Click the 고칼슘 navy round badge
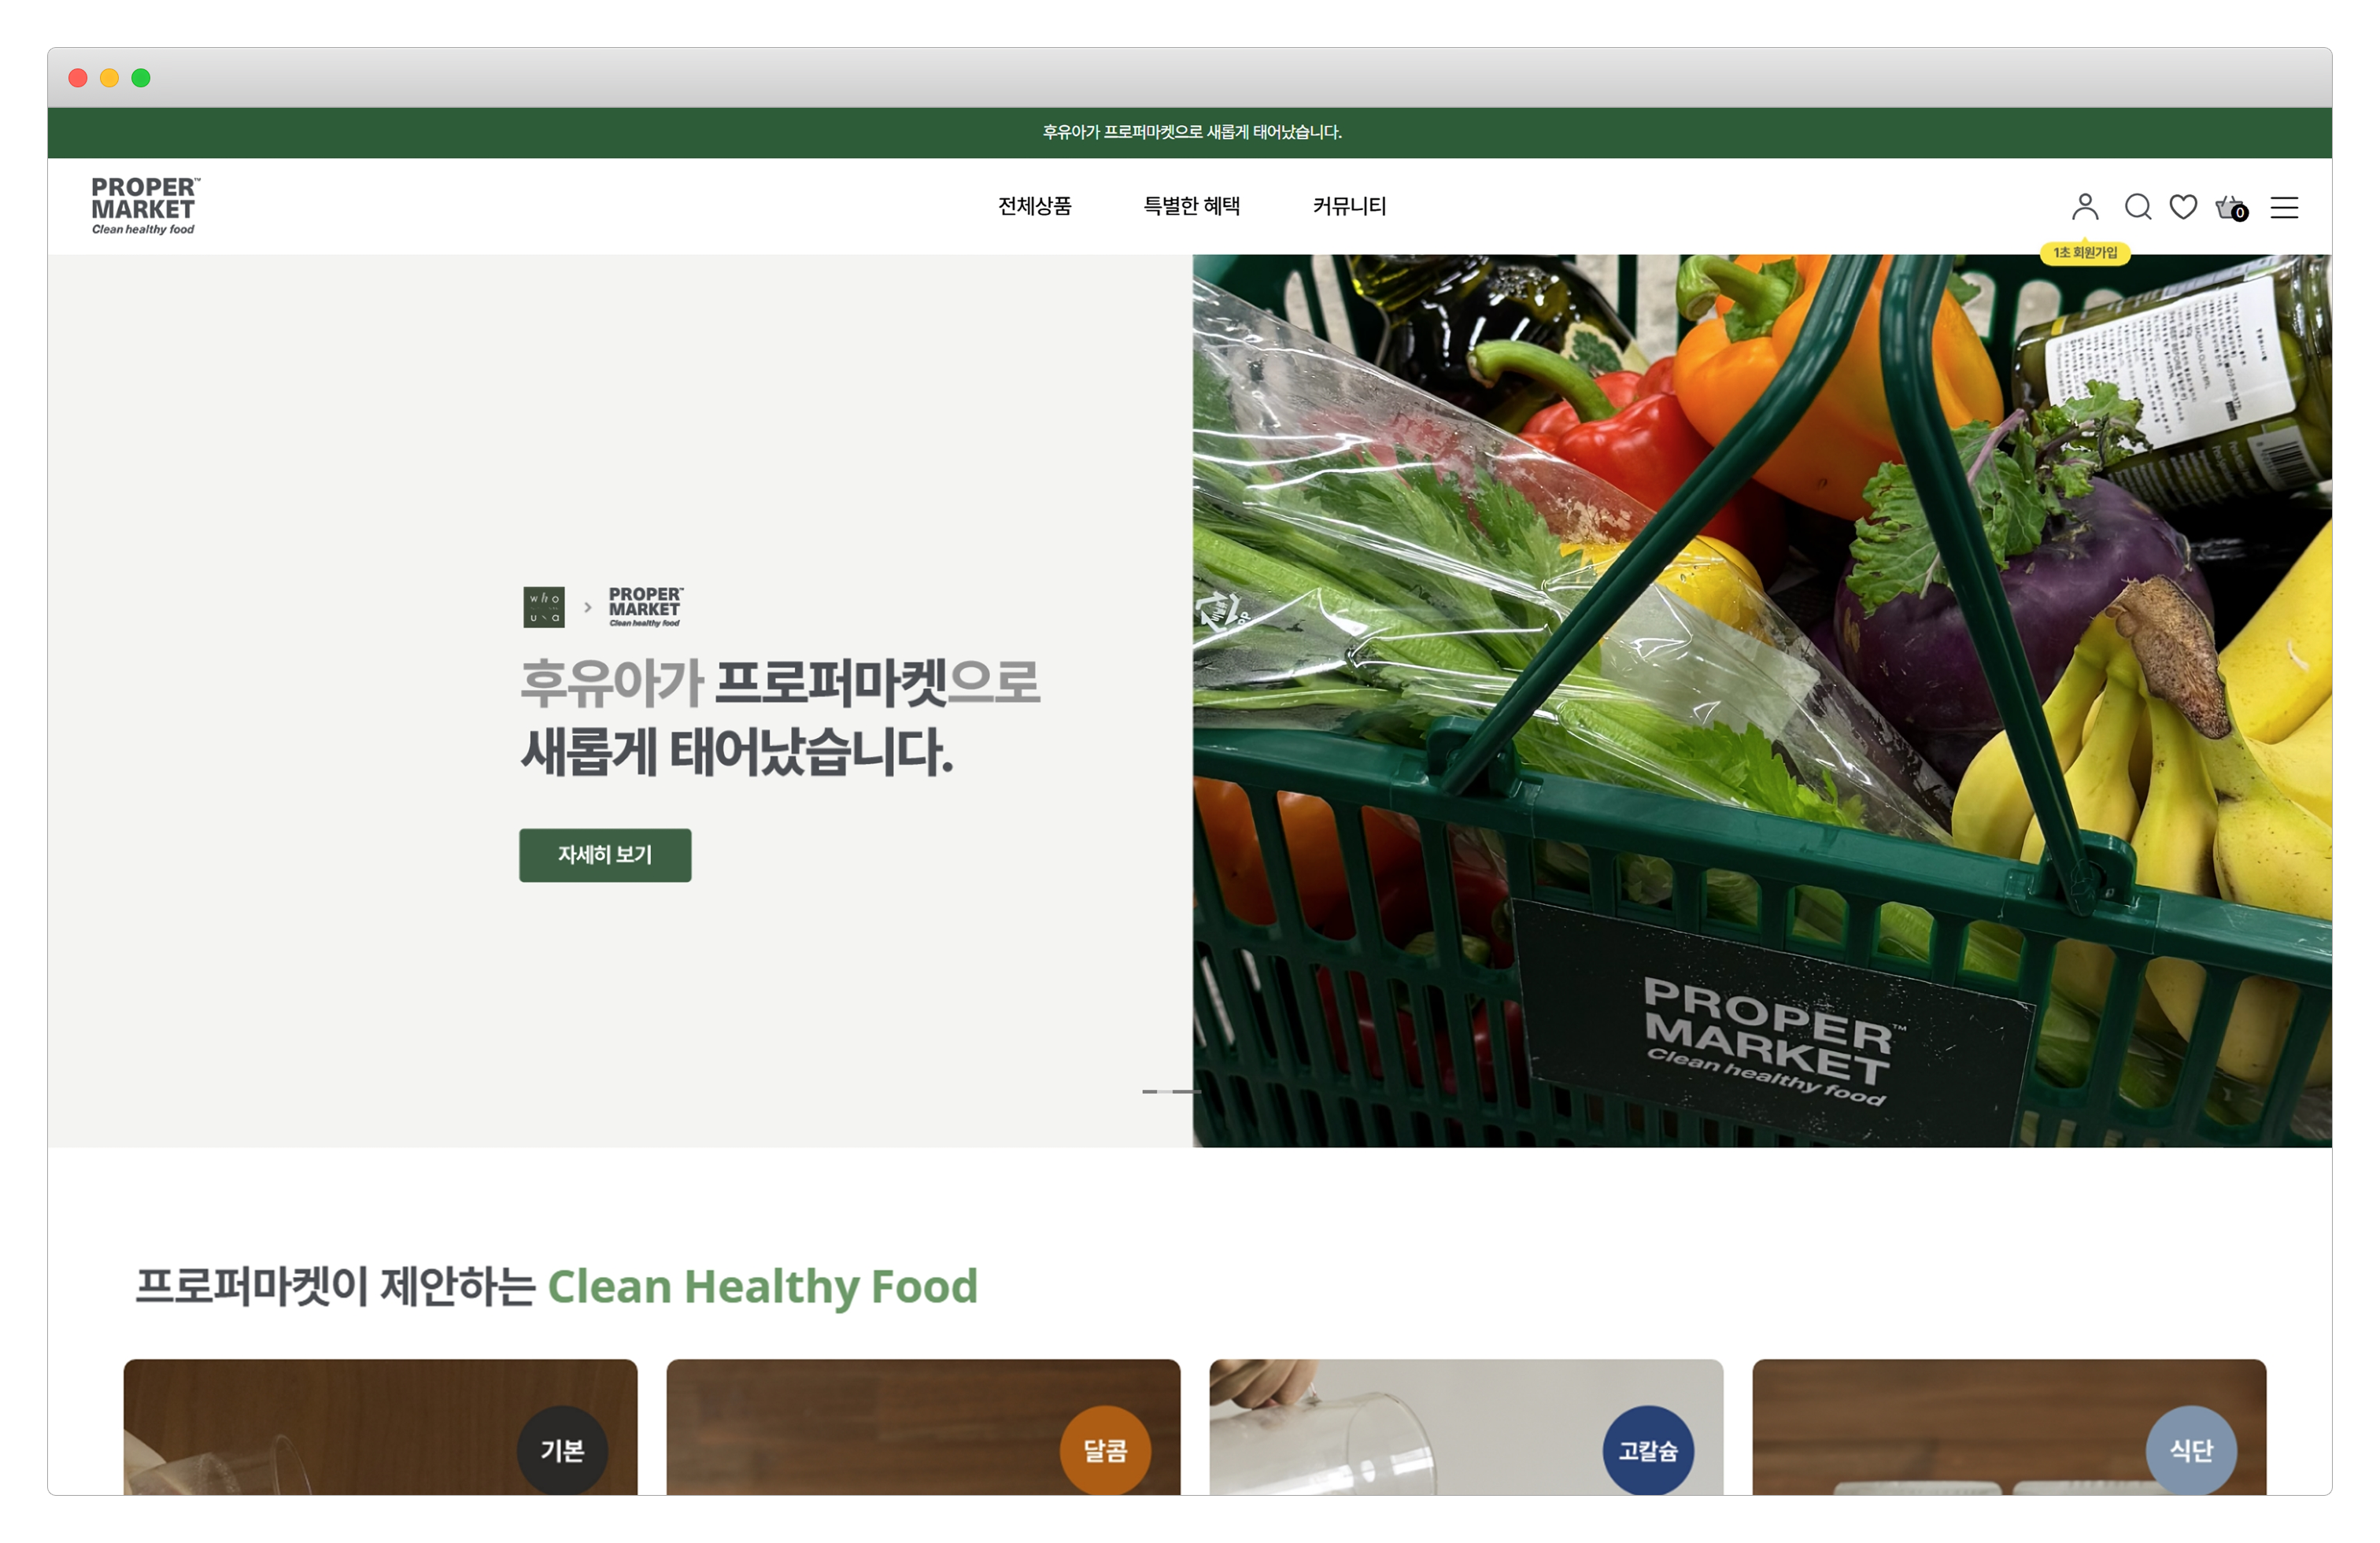 [1648, 1450]
